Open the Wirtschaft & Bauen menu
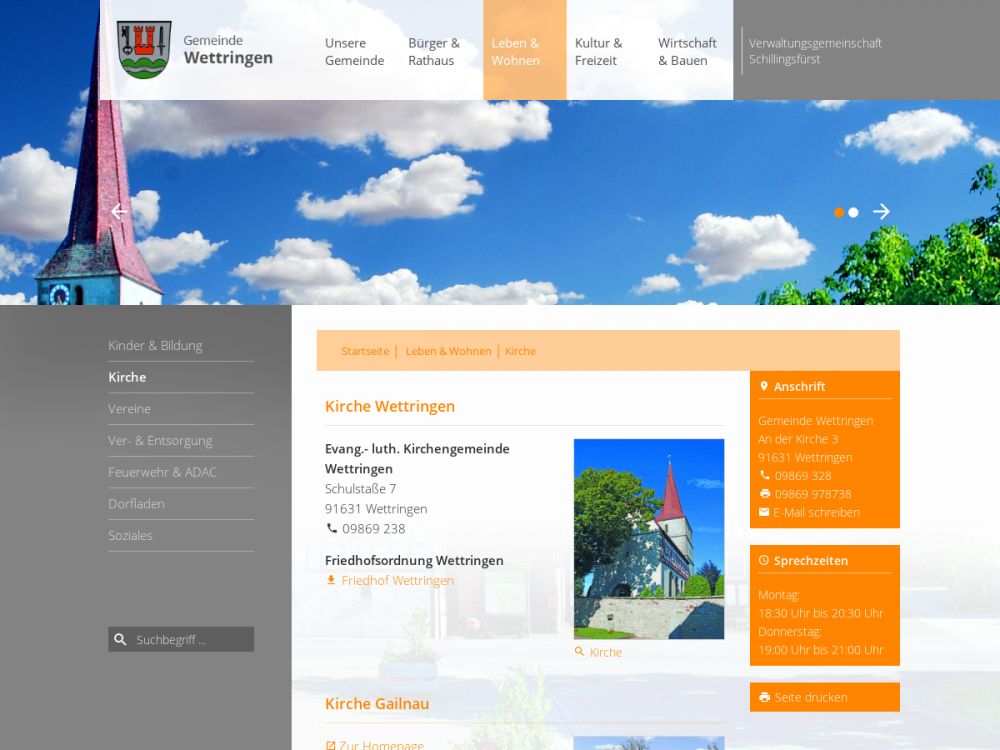 pyautogui.click(x=687, y=52)
